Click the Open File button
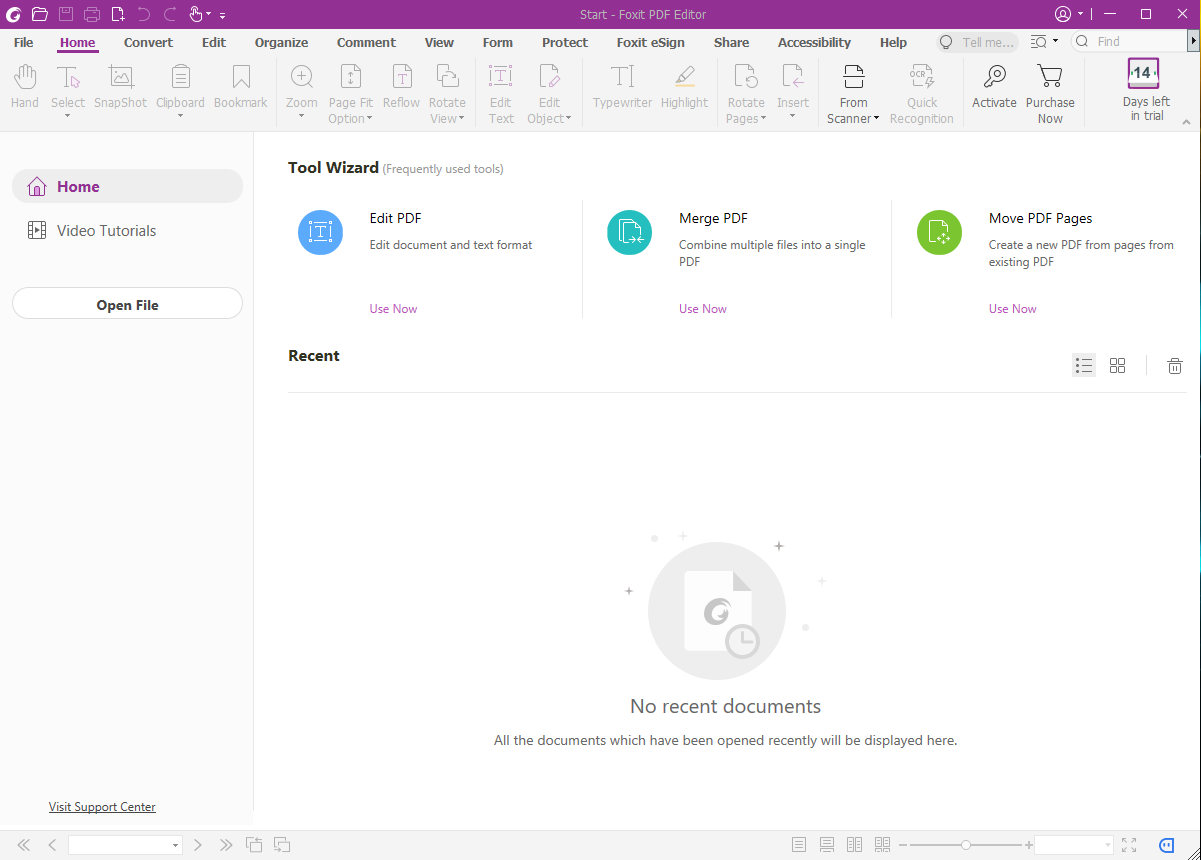The width and height of the screenshot is (1201, 860). 127,304
